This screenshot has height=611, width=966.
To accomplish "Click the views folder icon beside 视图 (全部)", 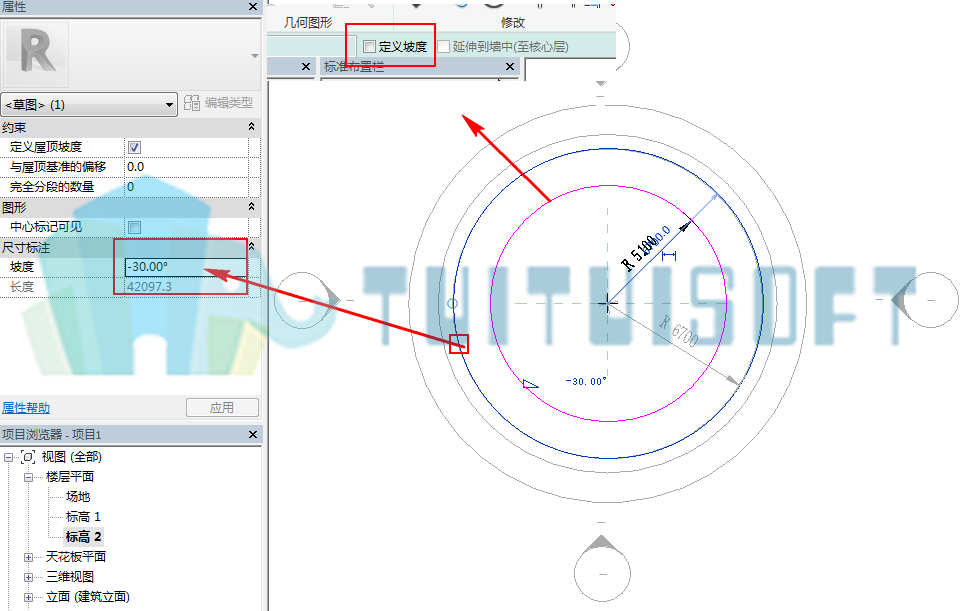I will tap(28, 457).
